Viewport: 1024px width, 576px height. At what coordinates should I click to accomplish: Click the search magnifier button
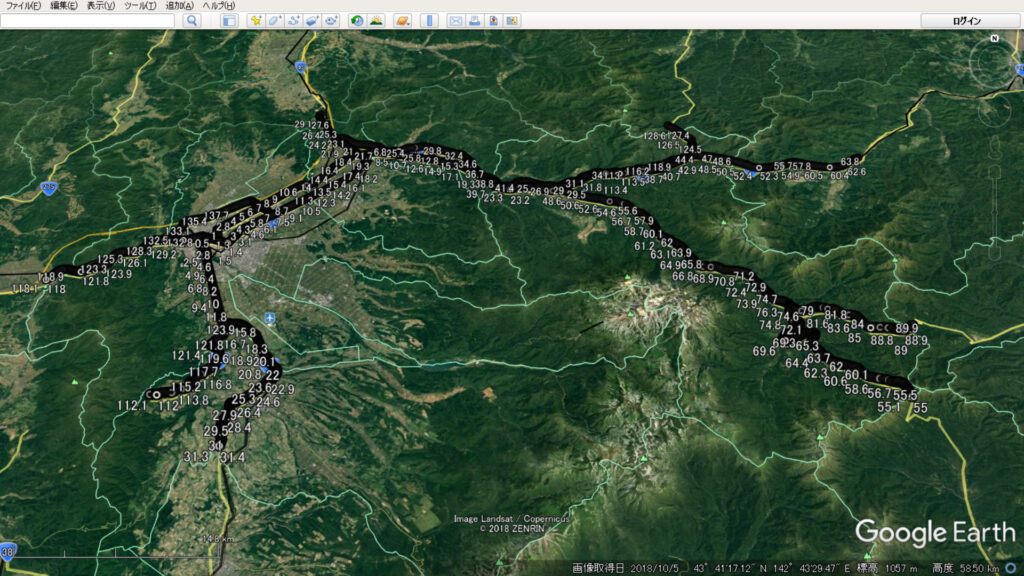192,21
